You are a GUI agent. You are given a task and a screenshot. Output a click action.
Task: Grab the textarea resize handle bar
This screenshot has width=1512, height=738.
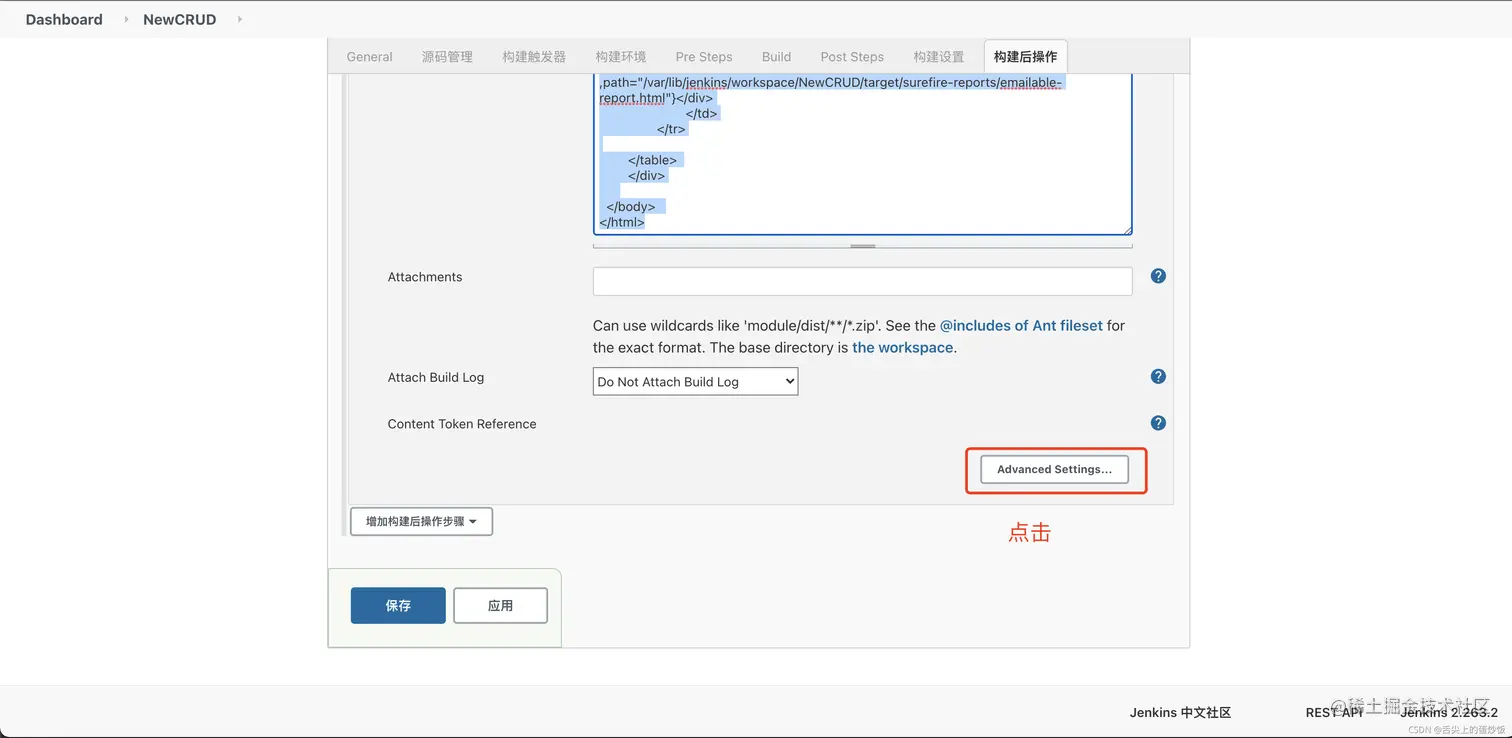point(862,245)
